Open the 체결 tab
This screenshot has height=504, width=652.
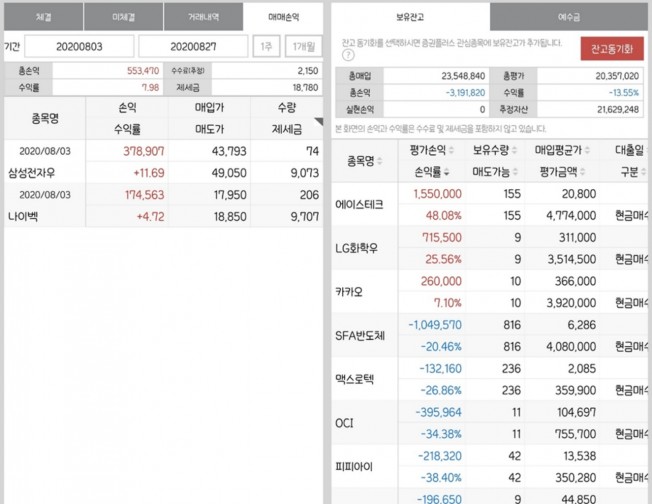click(x=43, y=17)
